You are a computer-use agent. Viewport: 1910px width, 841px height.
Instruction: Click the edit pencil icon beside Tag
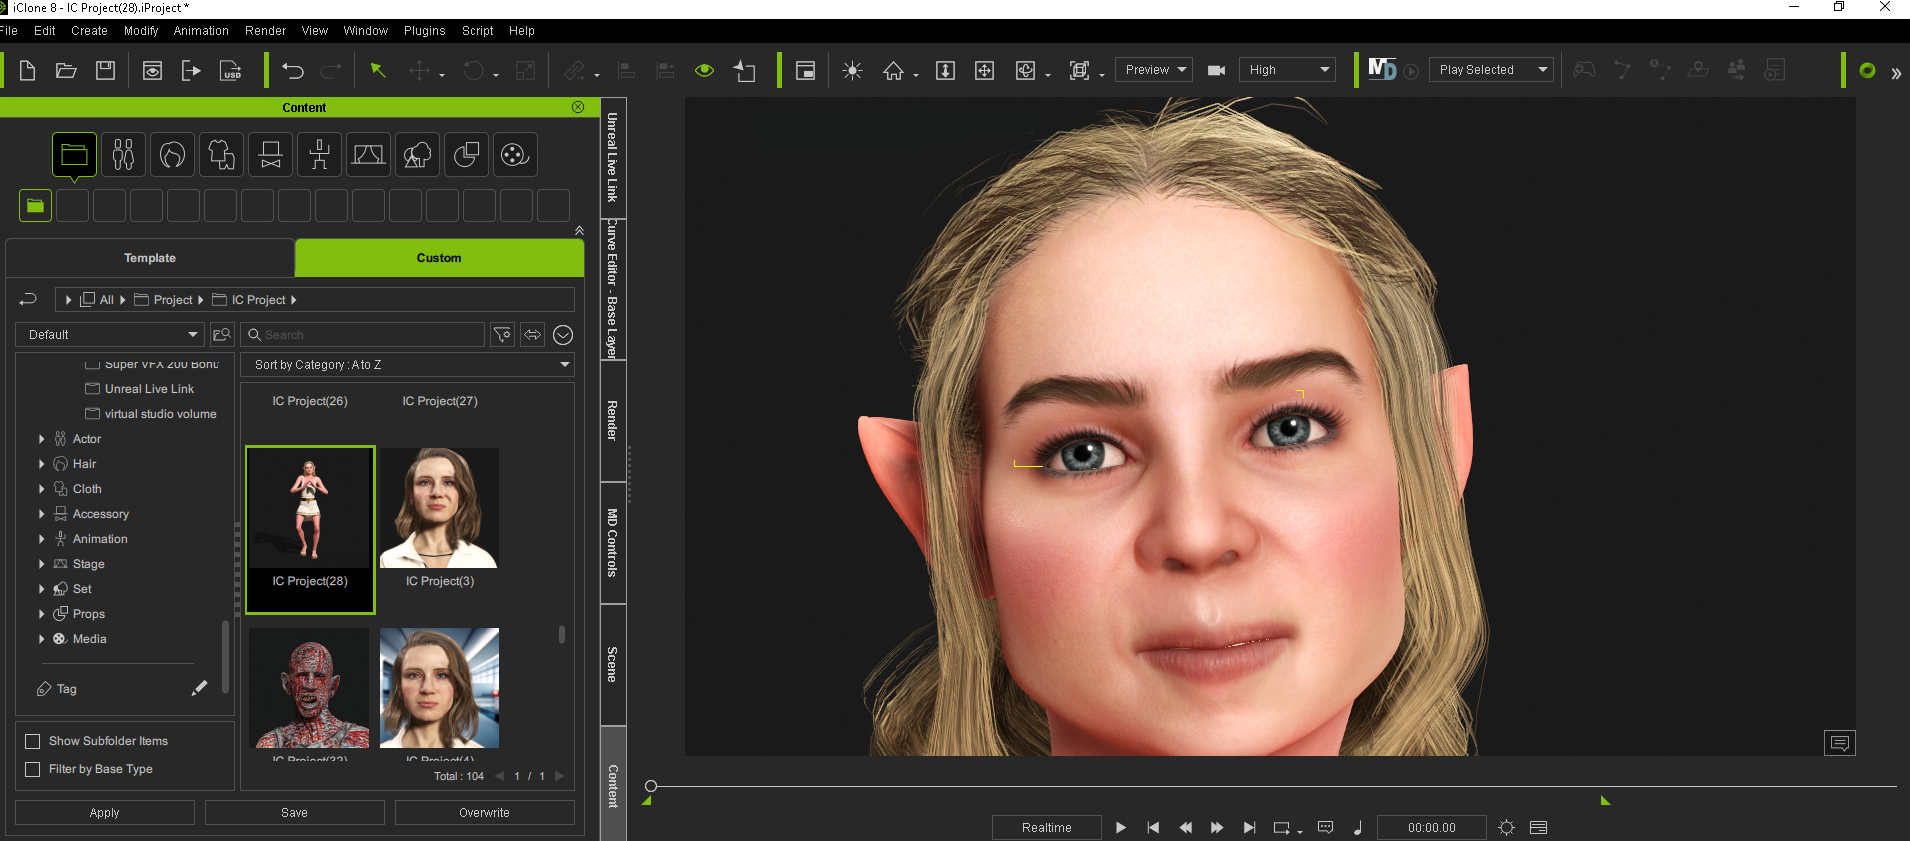[199, 688]
